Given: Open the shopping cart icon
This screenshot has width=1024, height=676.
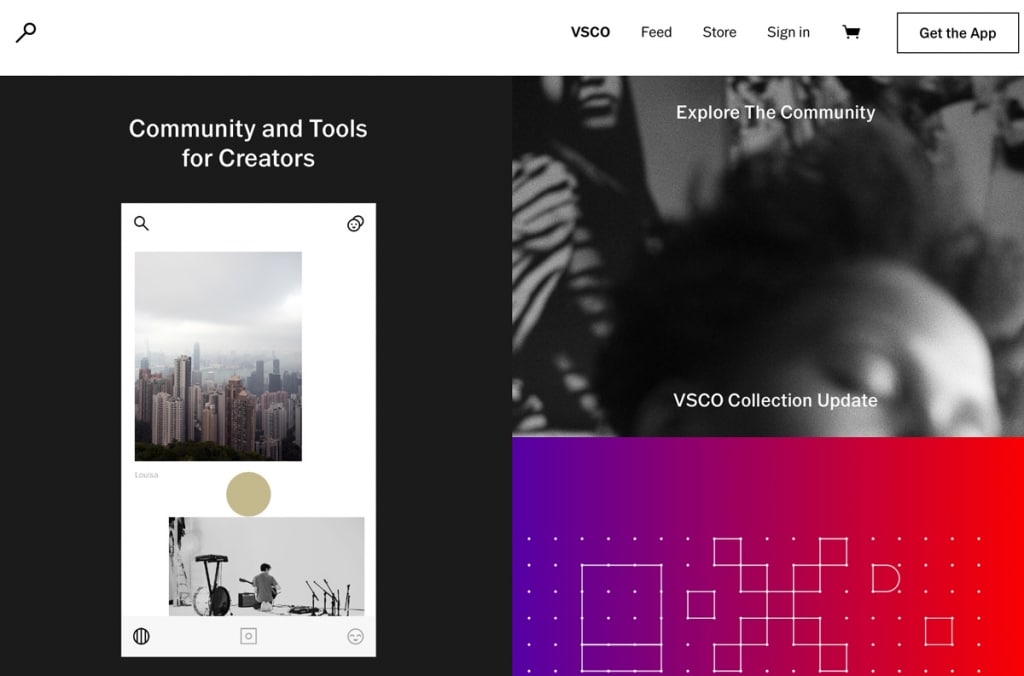Looking at the screenshot, I should coord(851,32).
